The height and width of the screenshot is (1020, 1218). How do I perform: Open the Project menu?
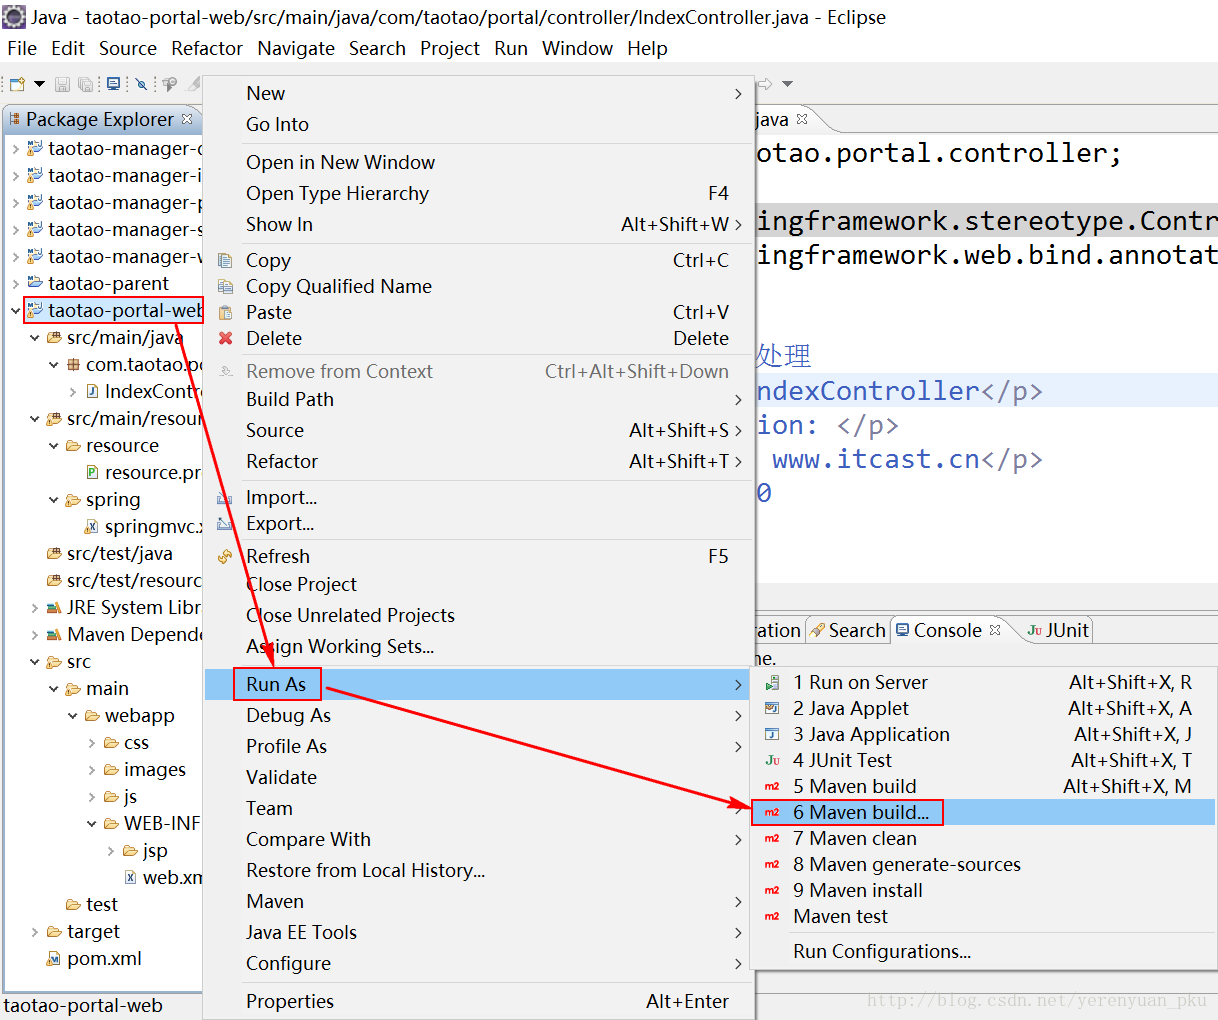[x=450, y=48]
